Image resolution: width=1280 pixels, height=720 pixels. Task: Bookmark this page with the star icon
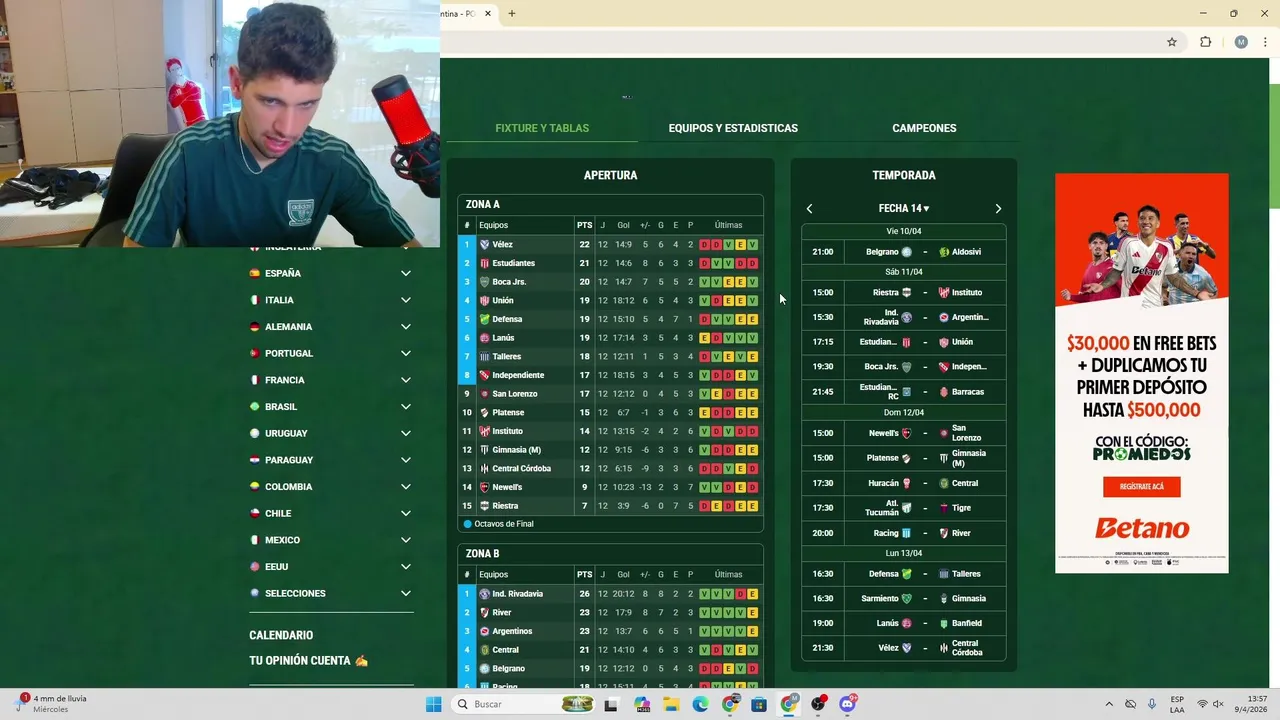[x=1172, y=42]
